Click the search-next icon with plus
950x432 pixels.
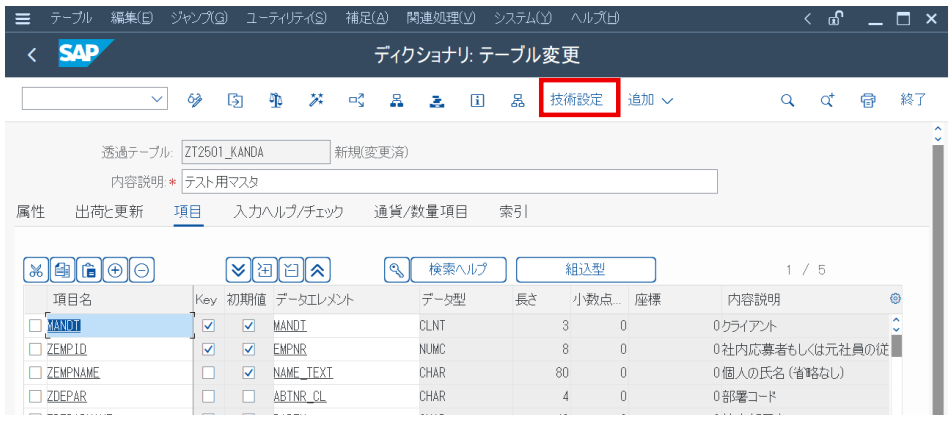(828, 101)
